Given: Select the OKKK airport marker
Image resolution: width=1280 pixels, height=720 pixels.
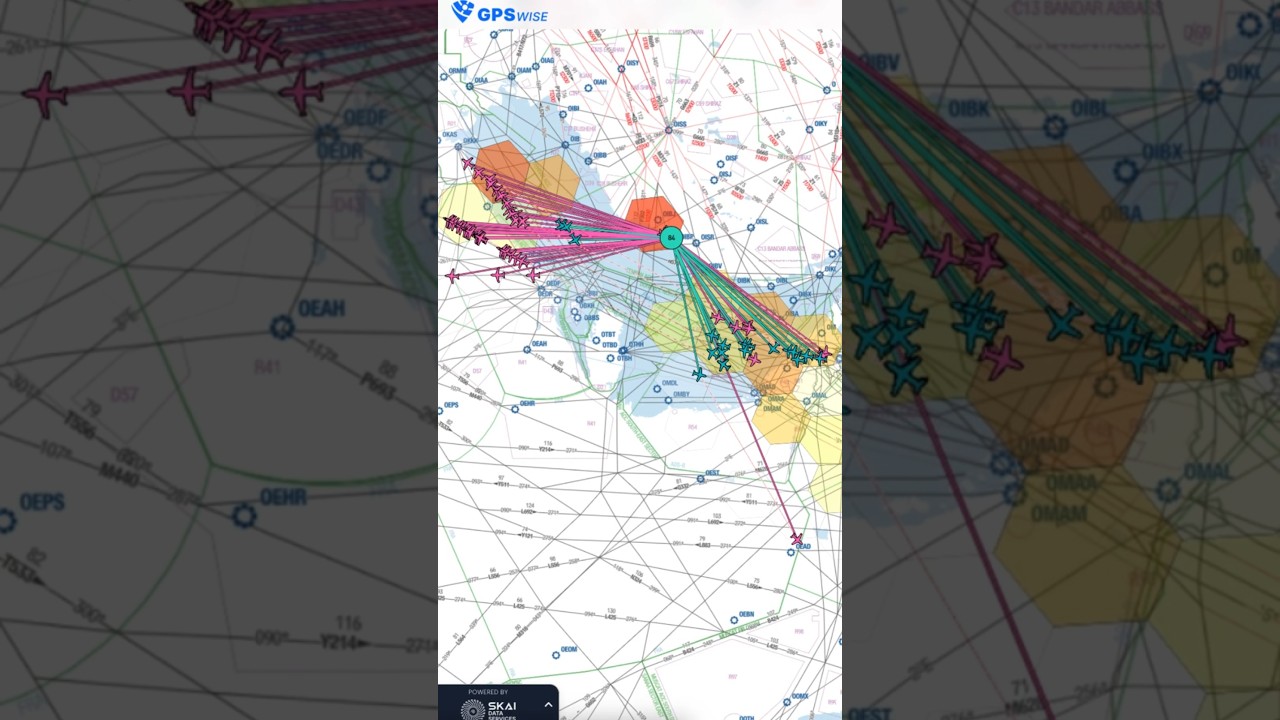Looking at the screenshot, I should [x=458, y=147].
